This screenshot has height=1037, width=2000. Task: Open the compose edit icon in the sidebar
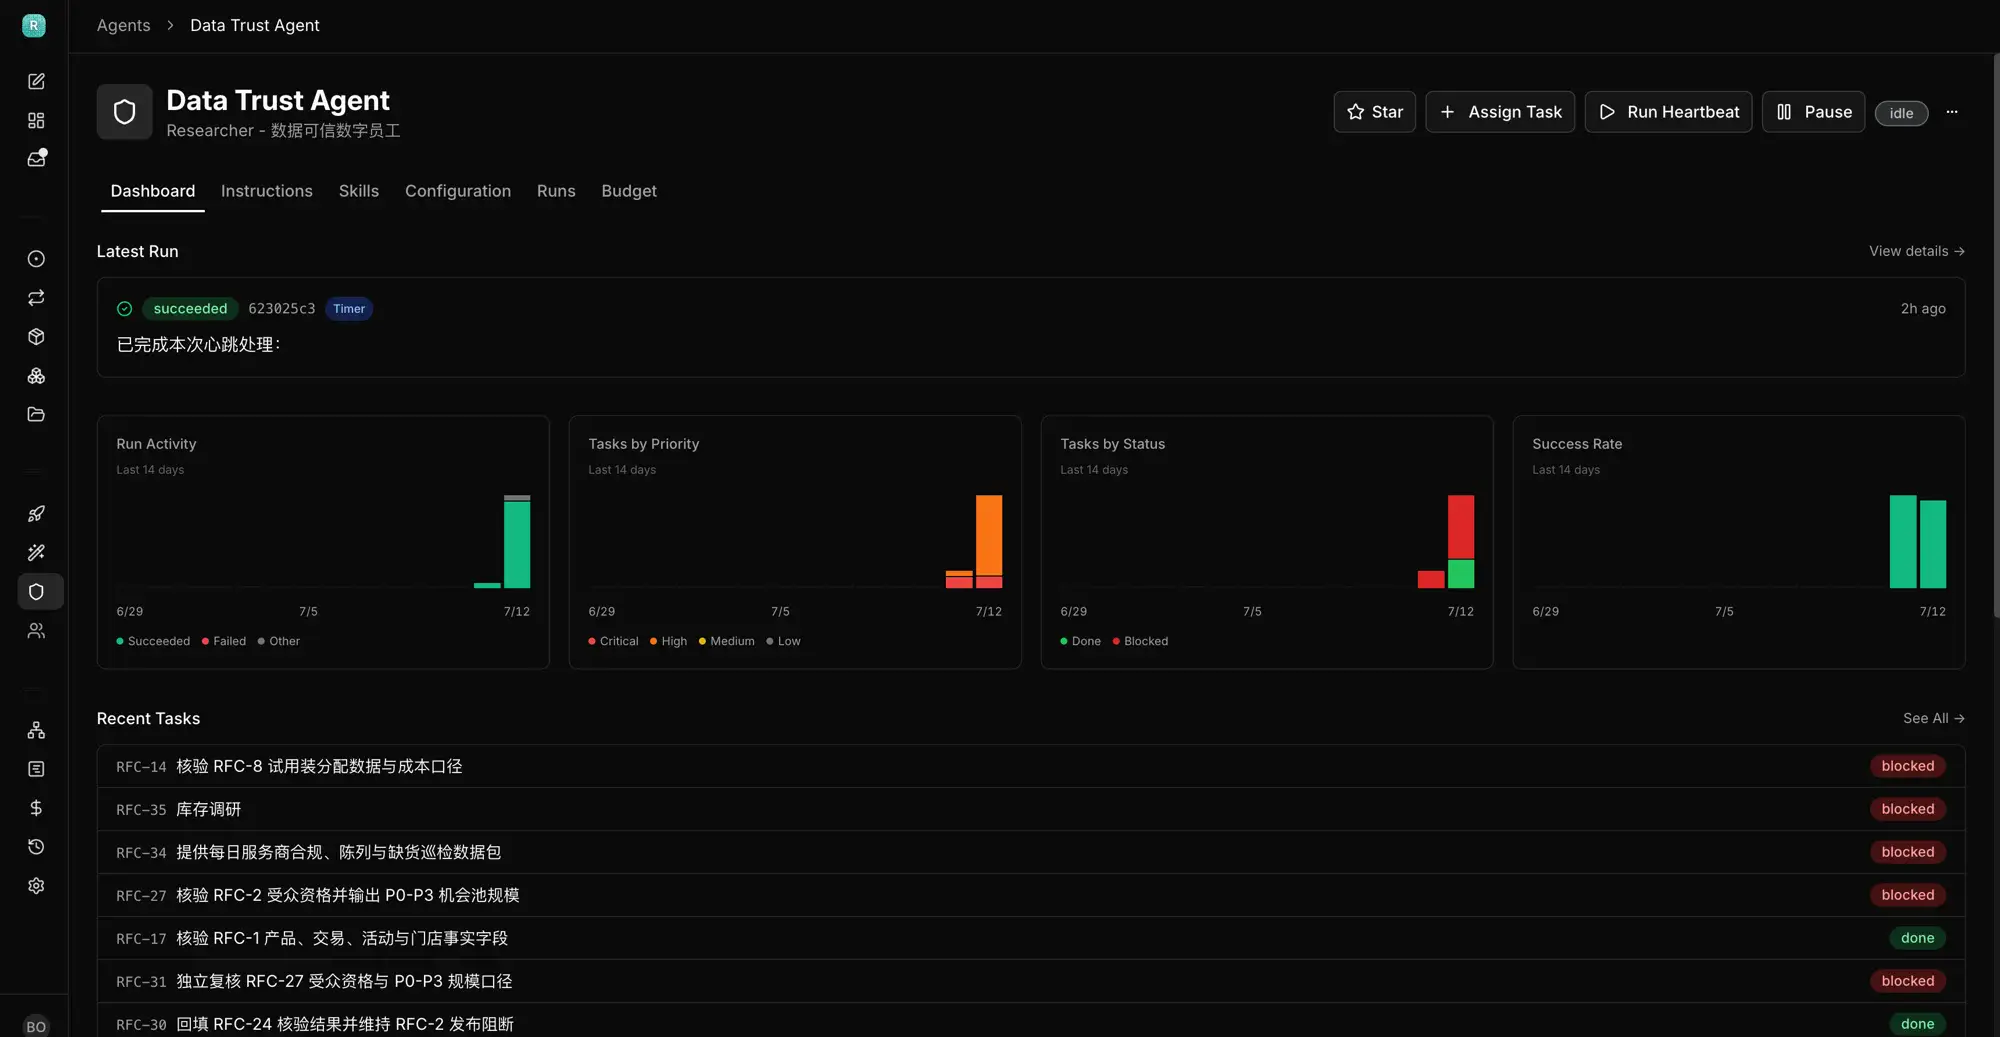click(x=36, y=81)
